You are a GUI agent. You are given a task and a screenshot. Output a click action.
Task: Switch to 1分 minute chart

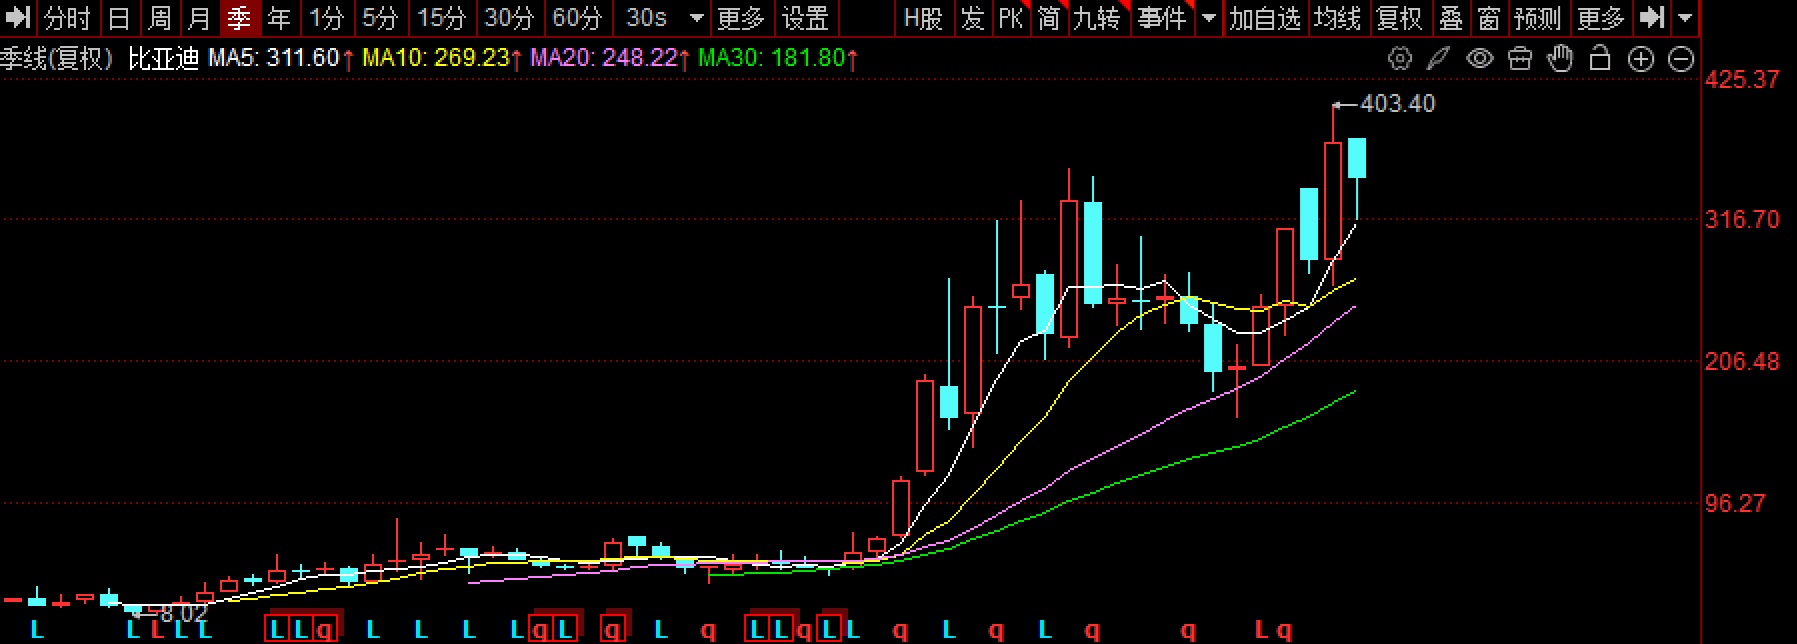(326, 18)
